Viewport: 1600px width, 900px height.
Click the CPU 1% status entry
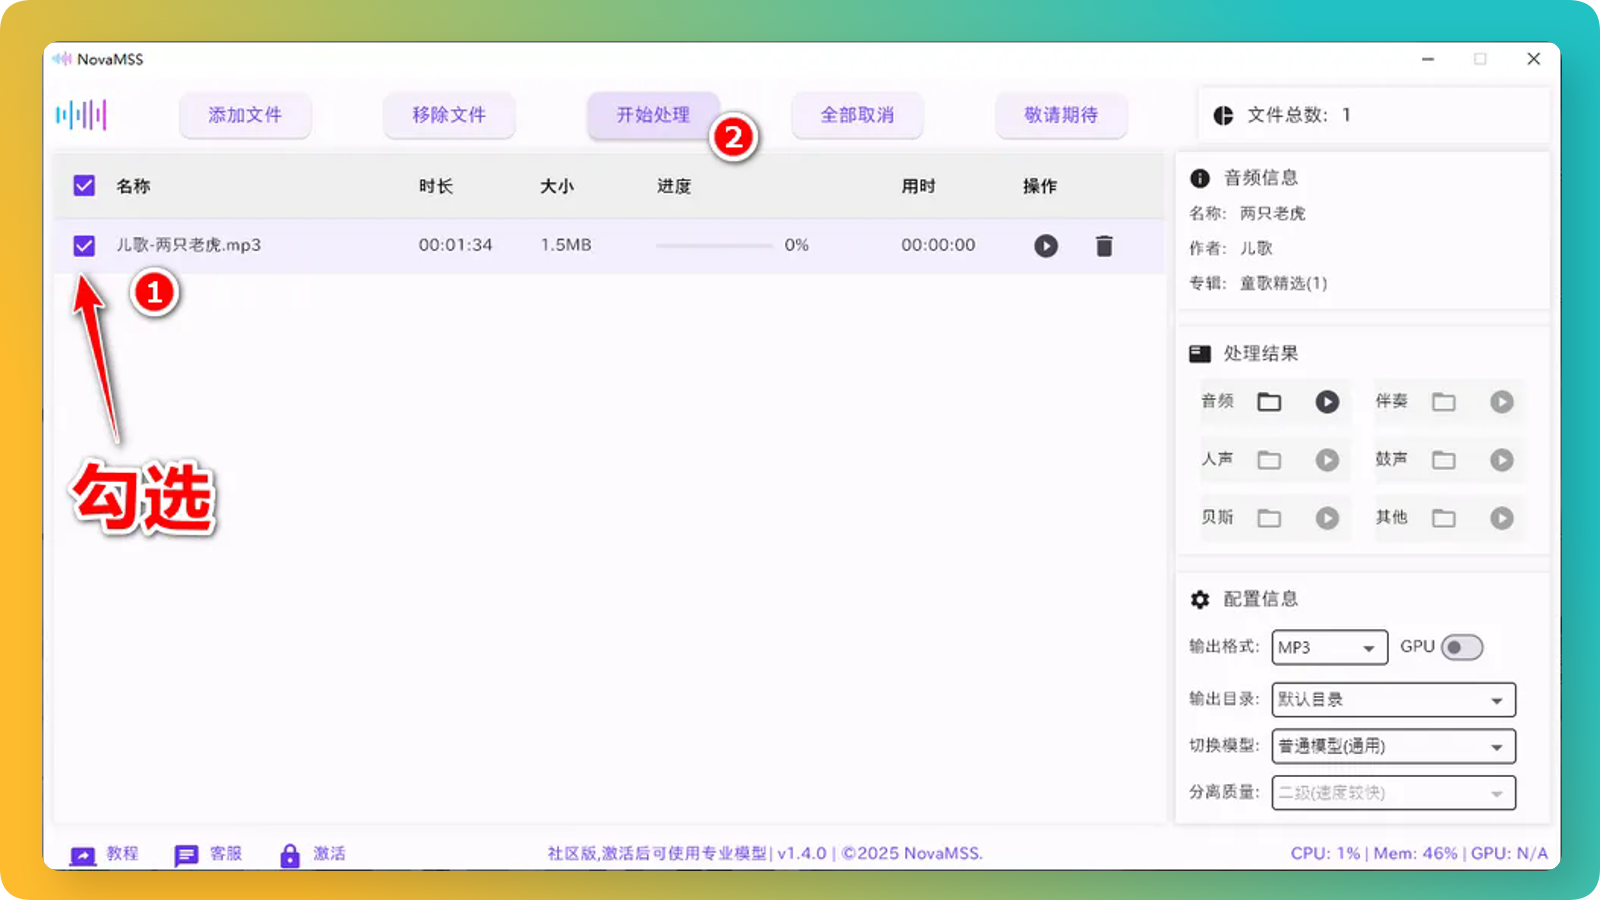(x=1325, y=854)
